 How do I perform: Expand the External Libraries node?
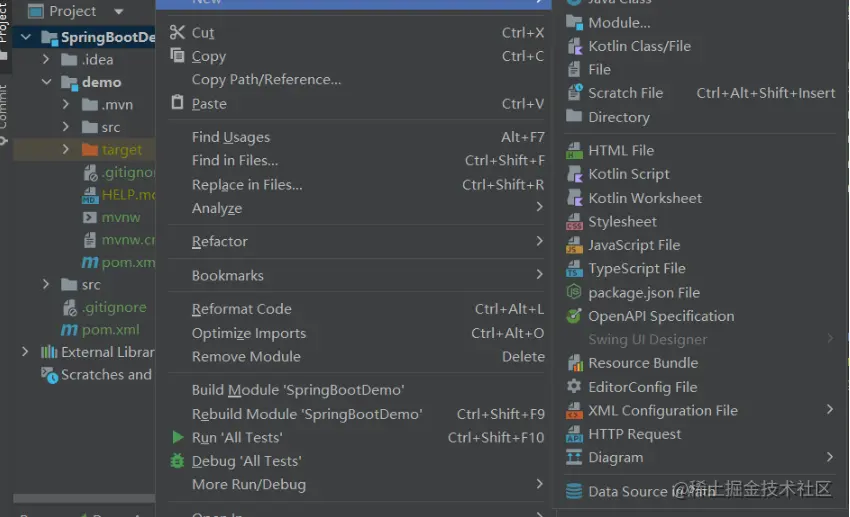point(25,352)
